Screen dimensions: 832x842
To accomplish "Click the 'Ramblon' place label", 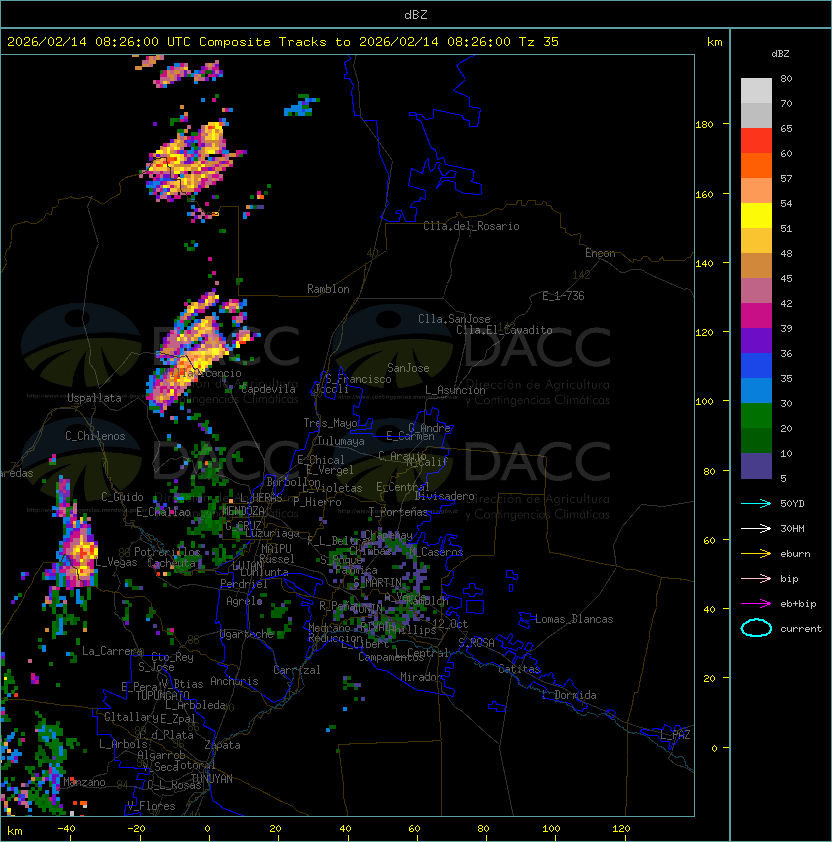I will (328, 289).
